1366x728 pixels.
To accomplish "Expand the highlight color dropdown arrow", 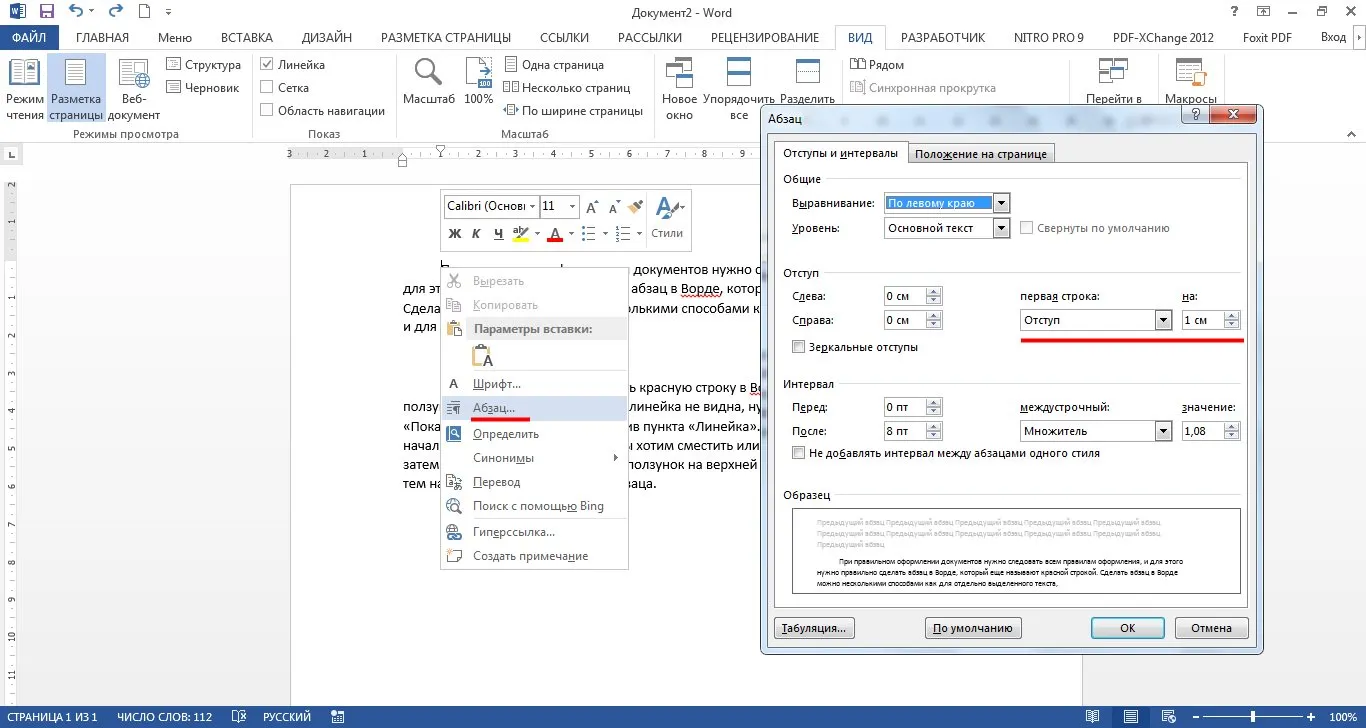I will point(537,234).
